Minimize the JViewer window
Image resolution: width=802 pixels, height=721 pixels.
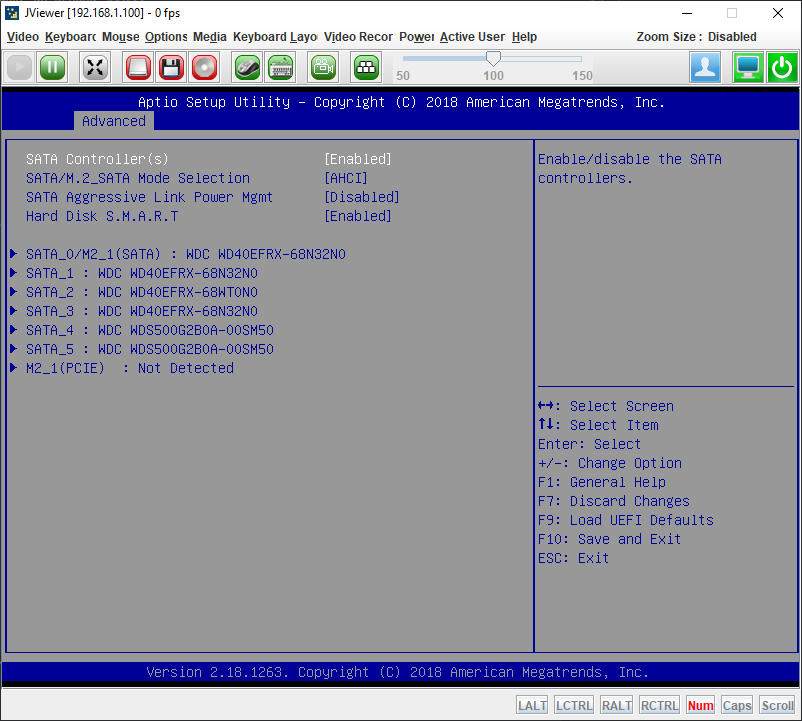click(687, 13)
